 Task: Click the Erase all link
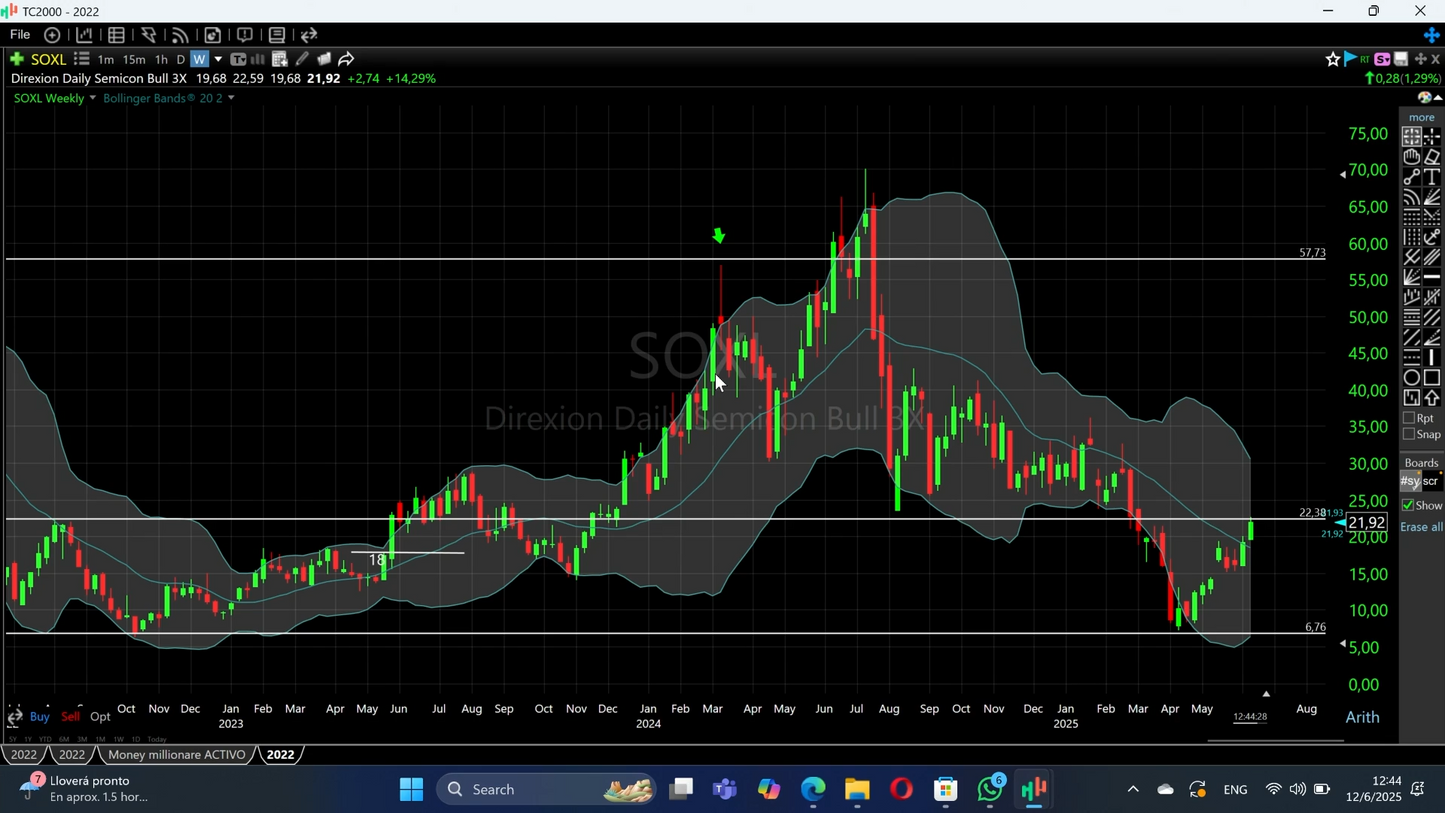click(1421, 526)
